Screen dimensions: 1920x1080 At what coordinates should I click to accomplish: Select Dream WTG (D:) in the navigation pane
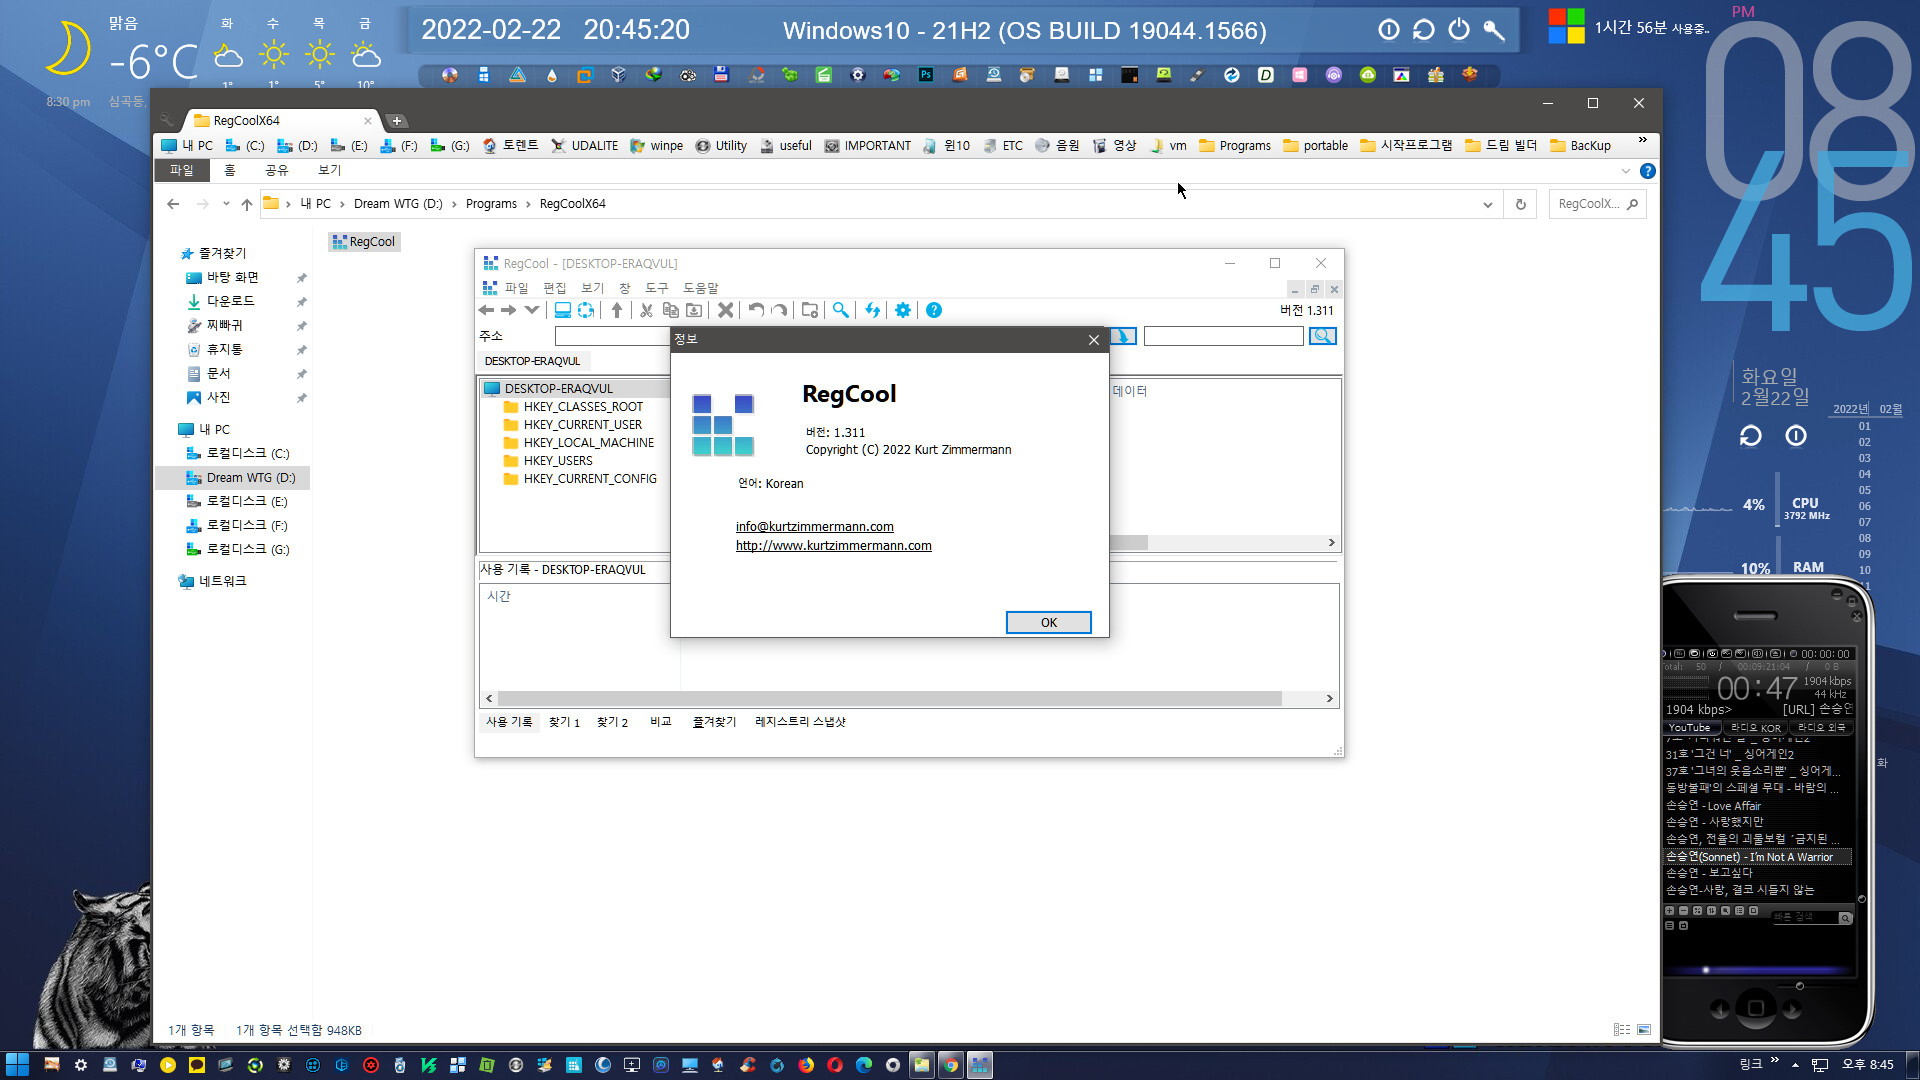click(251, 478)
